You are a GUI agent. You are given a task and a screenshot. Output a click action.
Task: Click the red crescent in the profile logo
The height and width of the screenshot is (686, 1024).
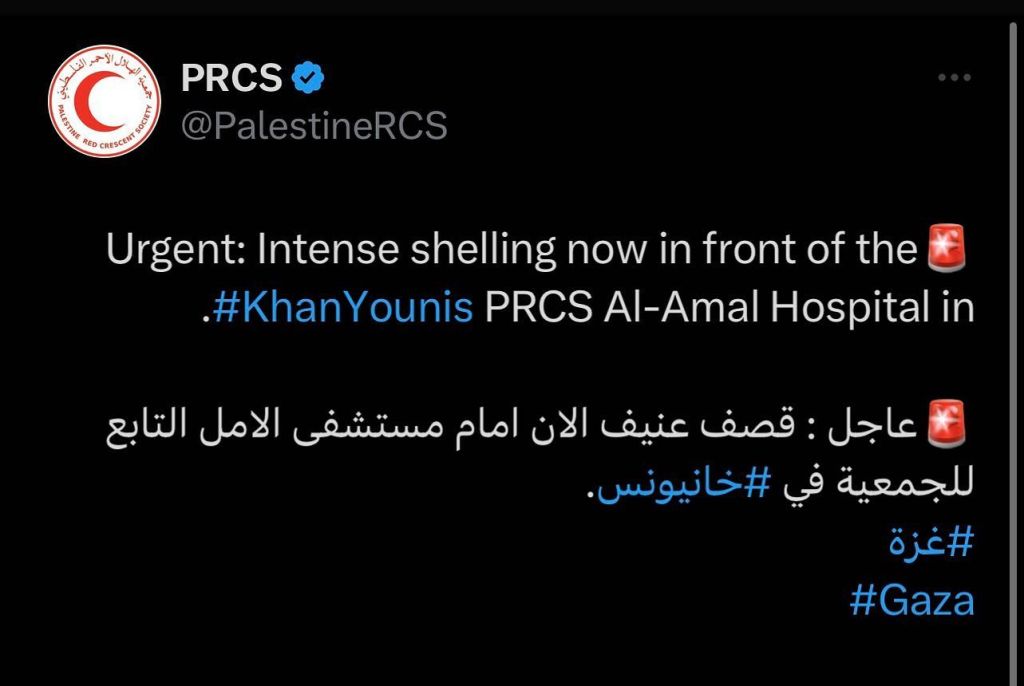click(x=95, y=101)
